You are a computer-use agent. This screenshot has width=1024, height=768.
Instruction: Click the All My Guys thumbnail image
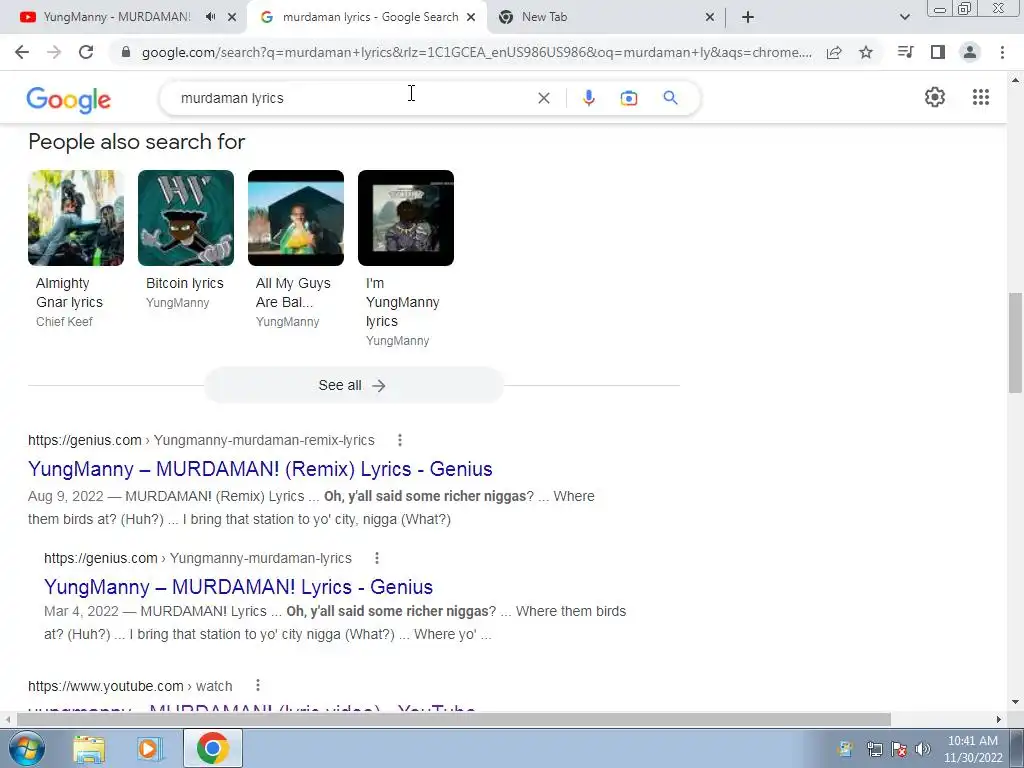(x=296, y=218)
